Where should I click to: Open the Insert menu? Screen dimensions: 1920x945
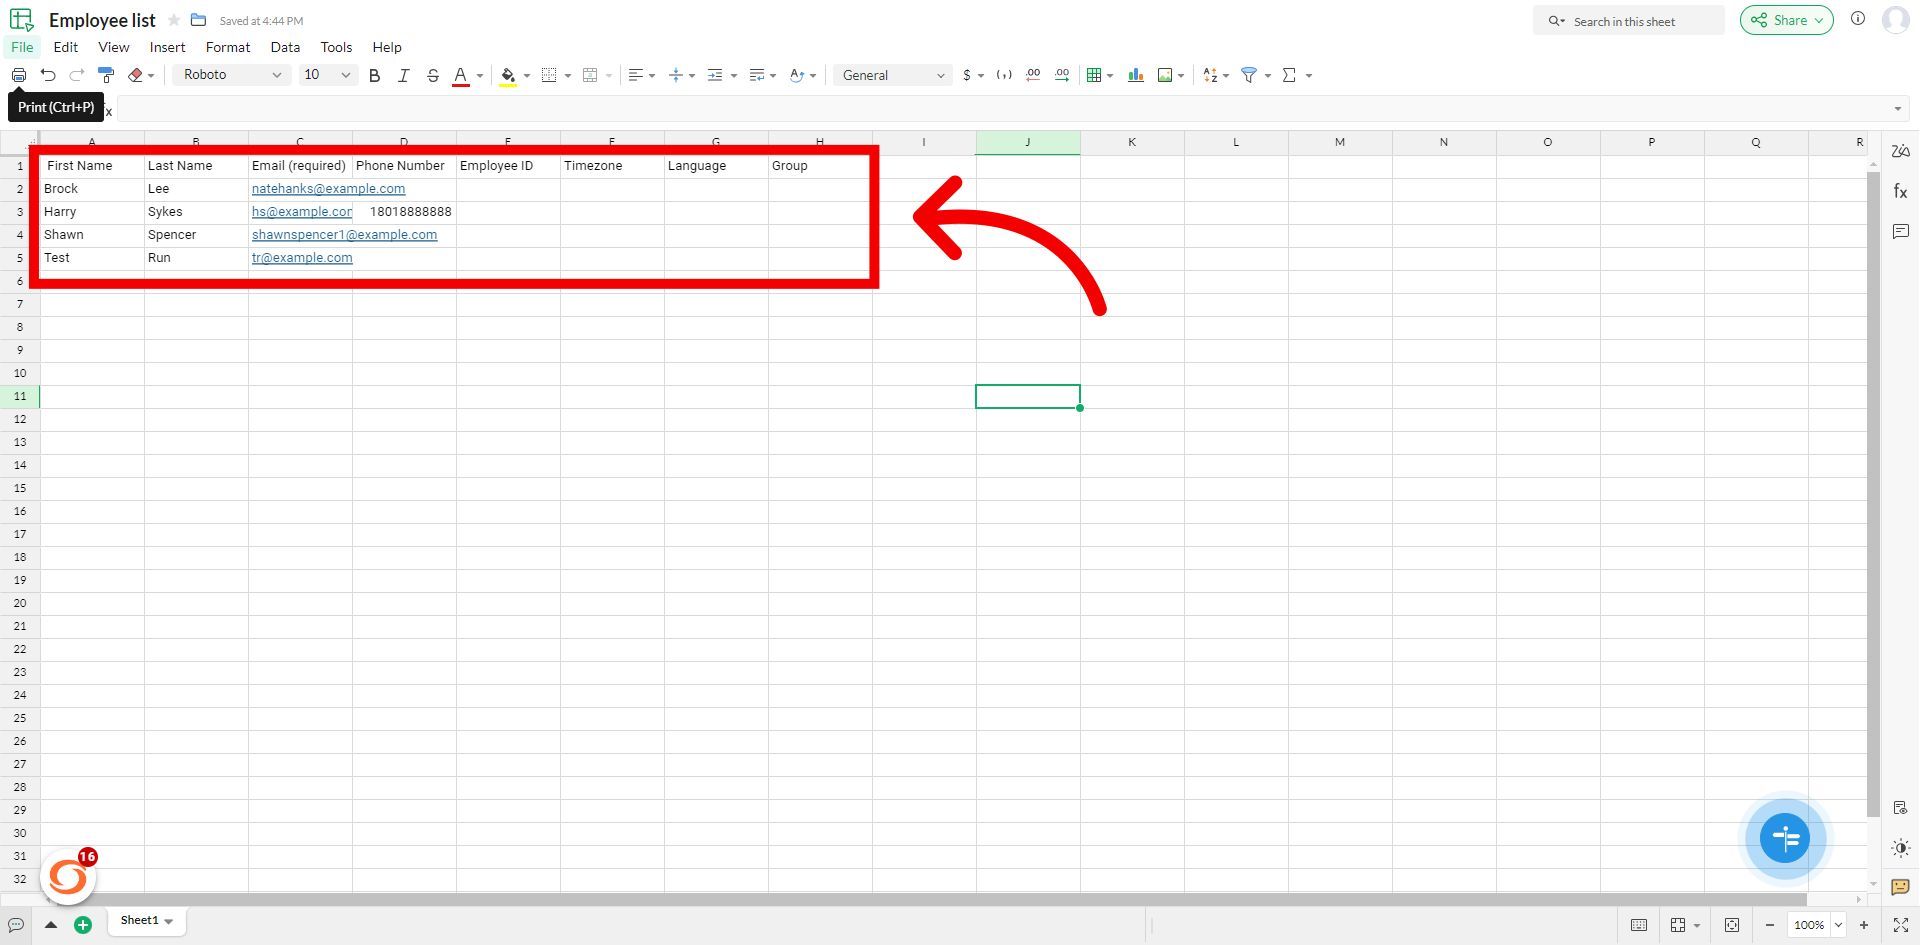(x=168, y=47)
